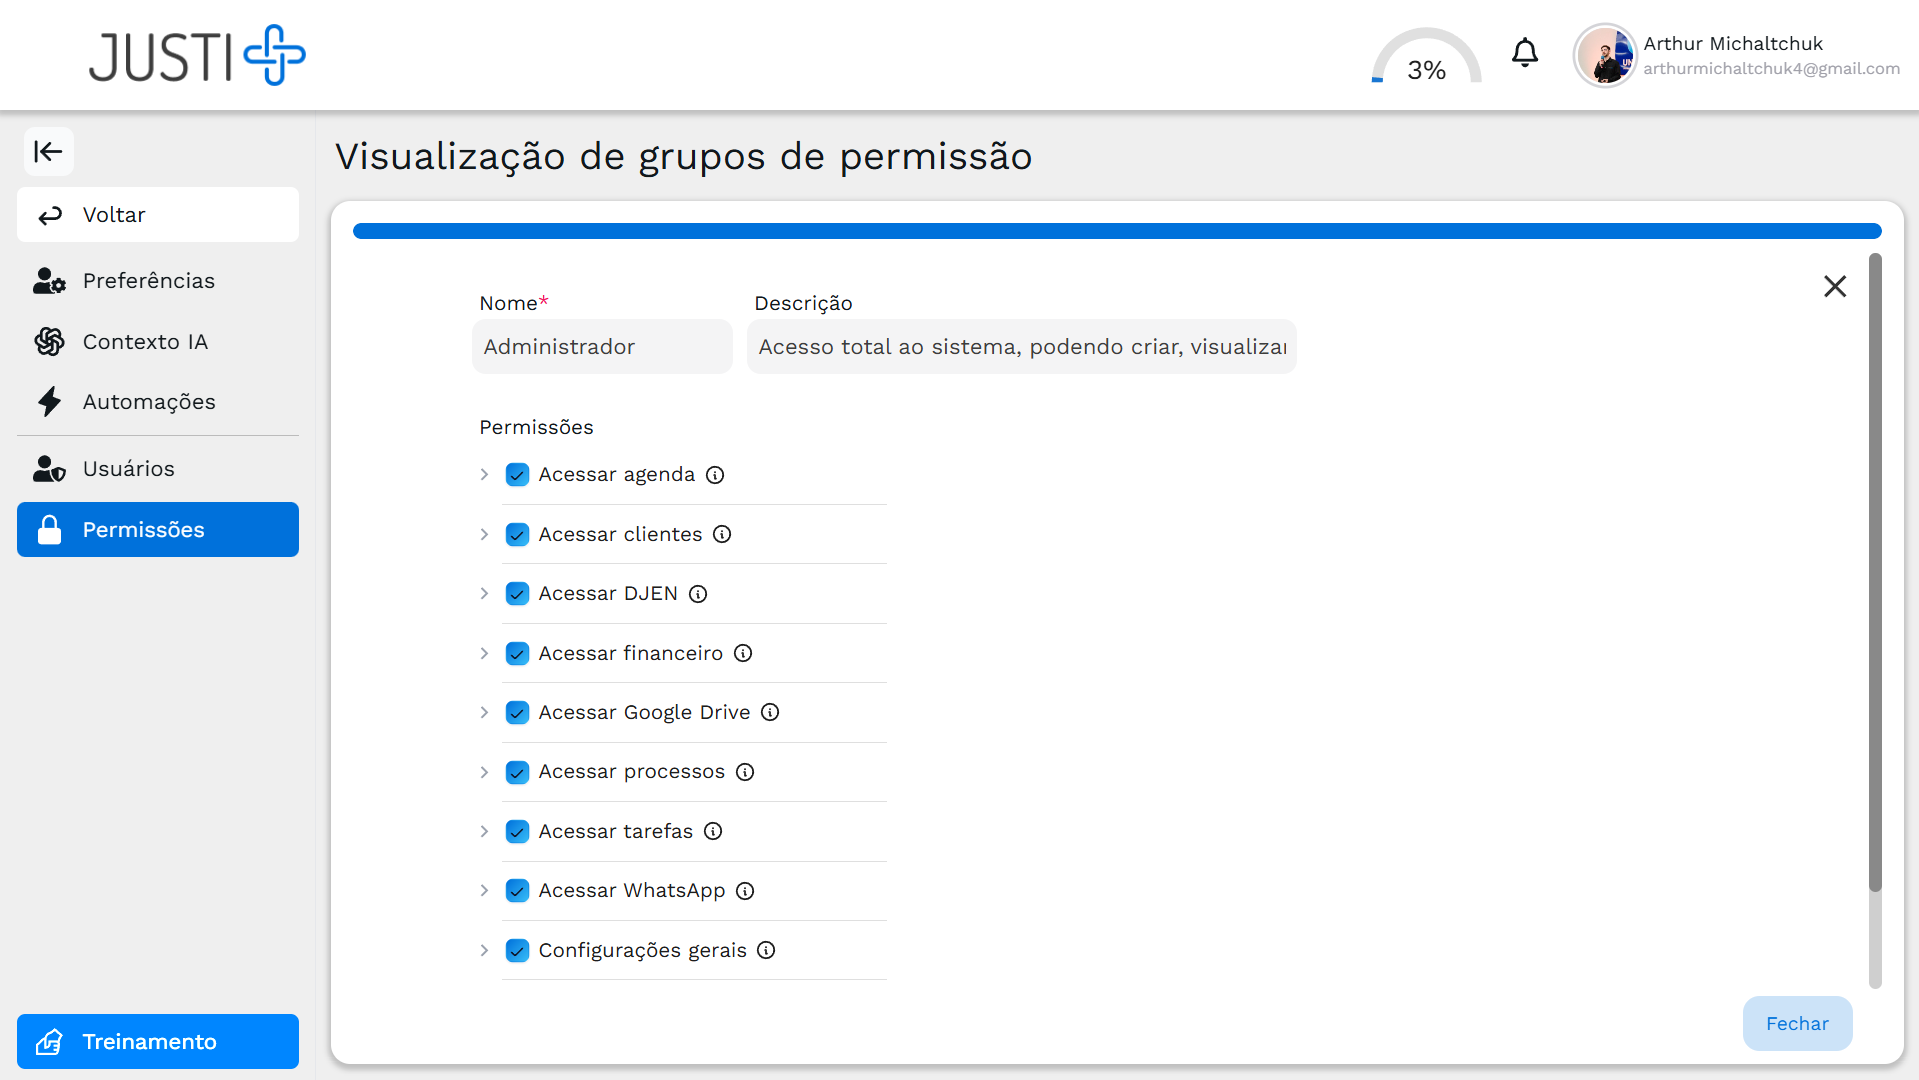
Task: Show info for Acessar Google Drive
Action: (x=770, y=712)
